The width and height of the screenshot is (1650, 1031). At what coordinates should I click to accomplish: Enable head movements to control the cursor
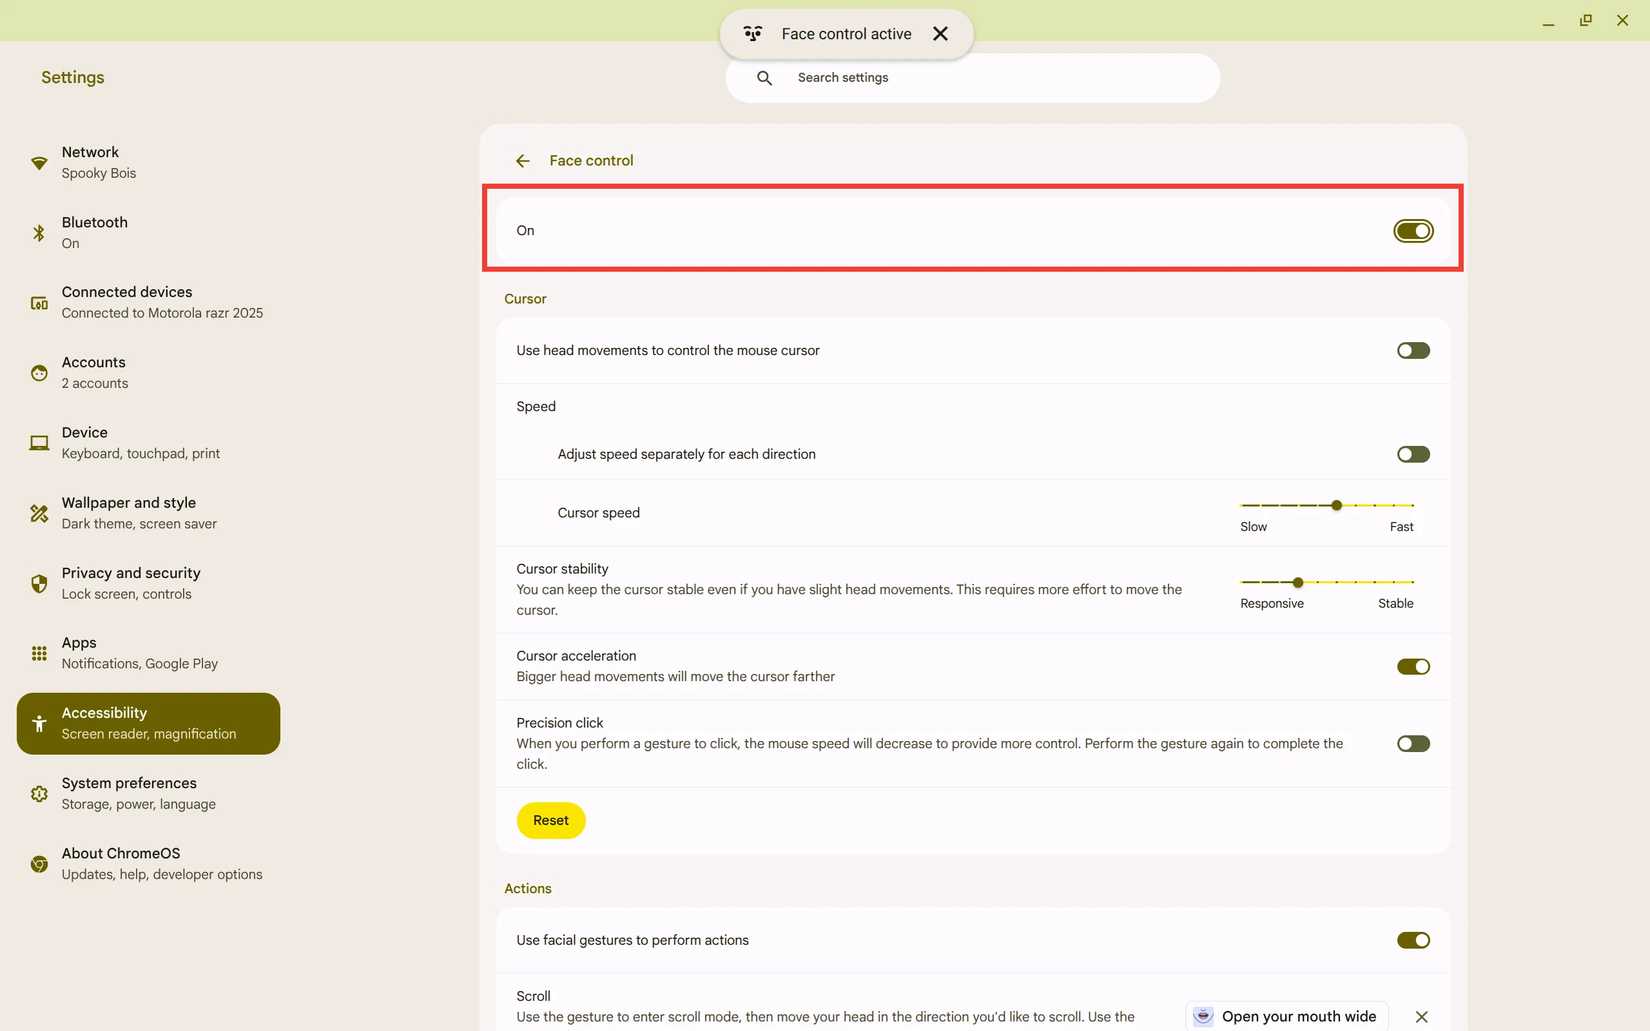[x=1412, y=350]
